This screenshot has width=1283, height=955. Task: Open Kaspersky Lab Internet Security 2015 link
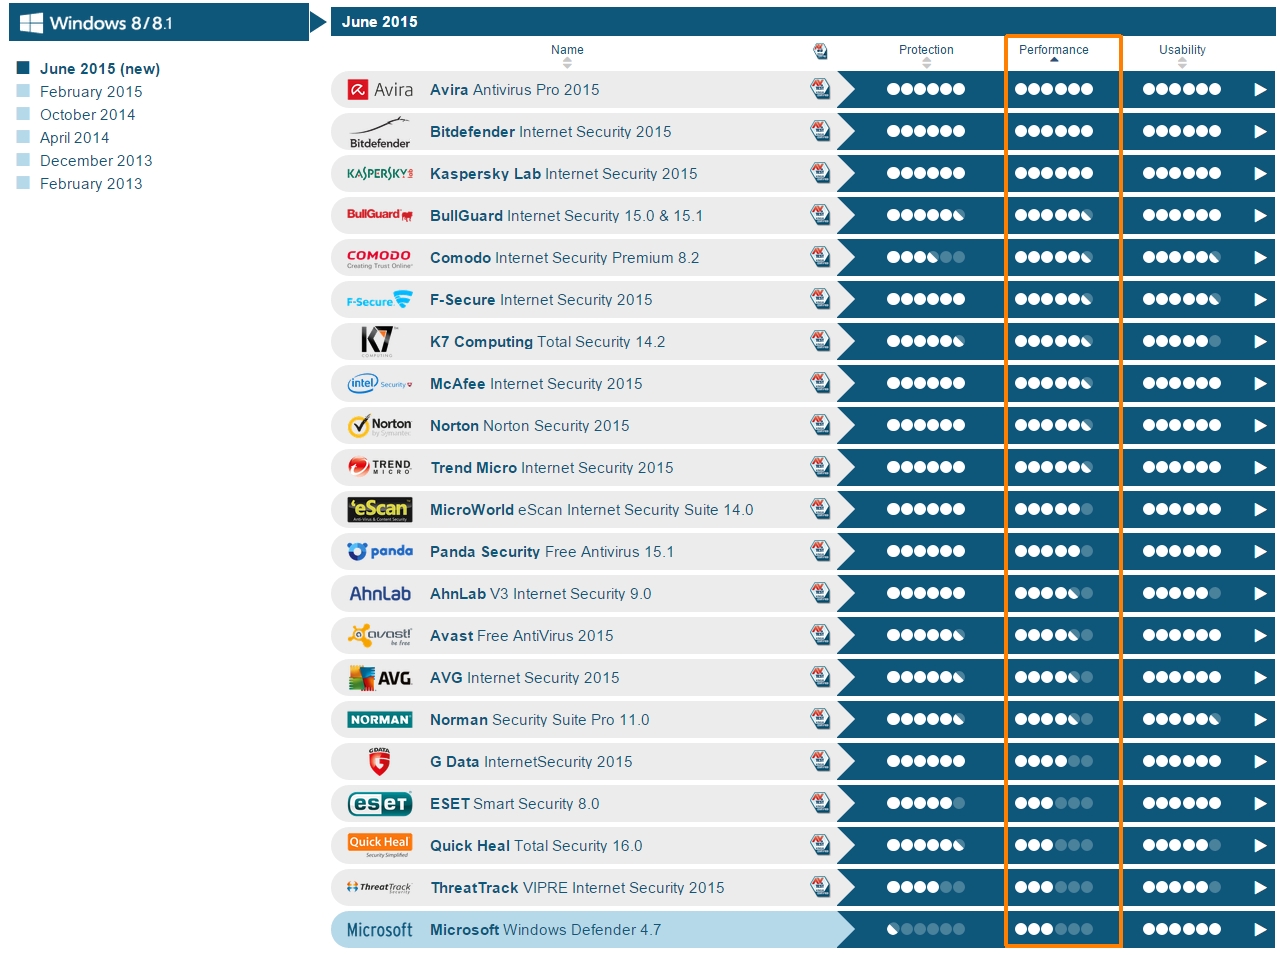[x=564, y=174]
